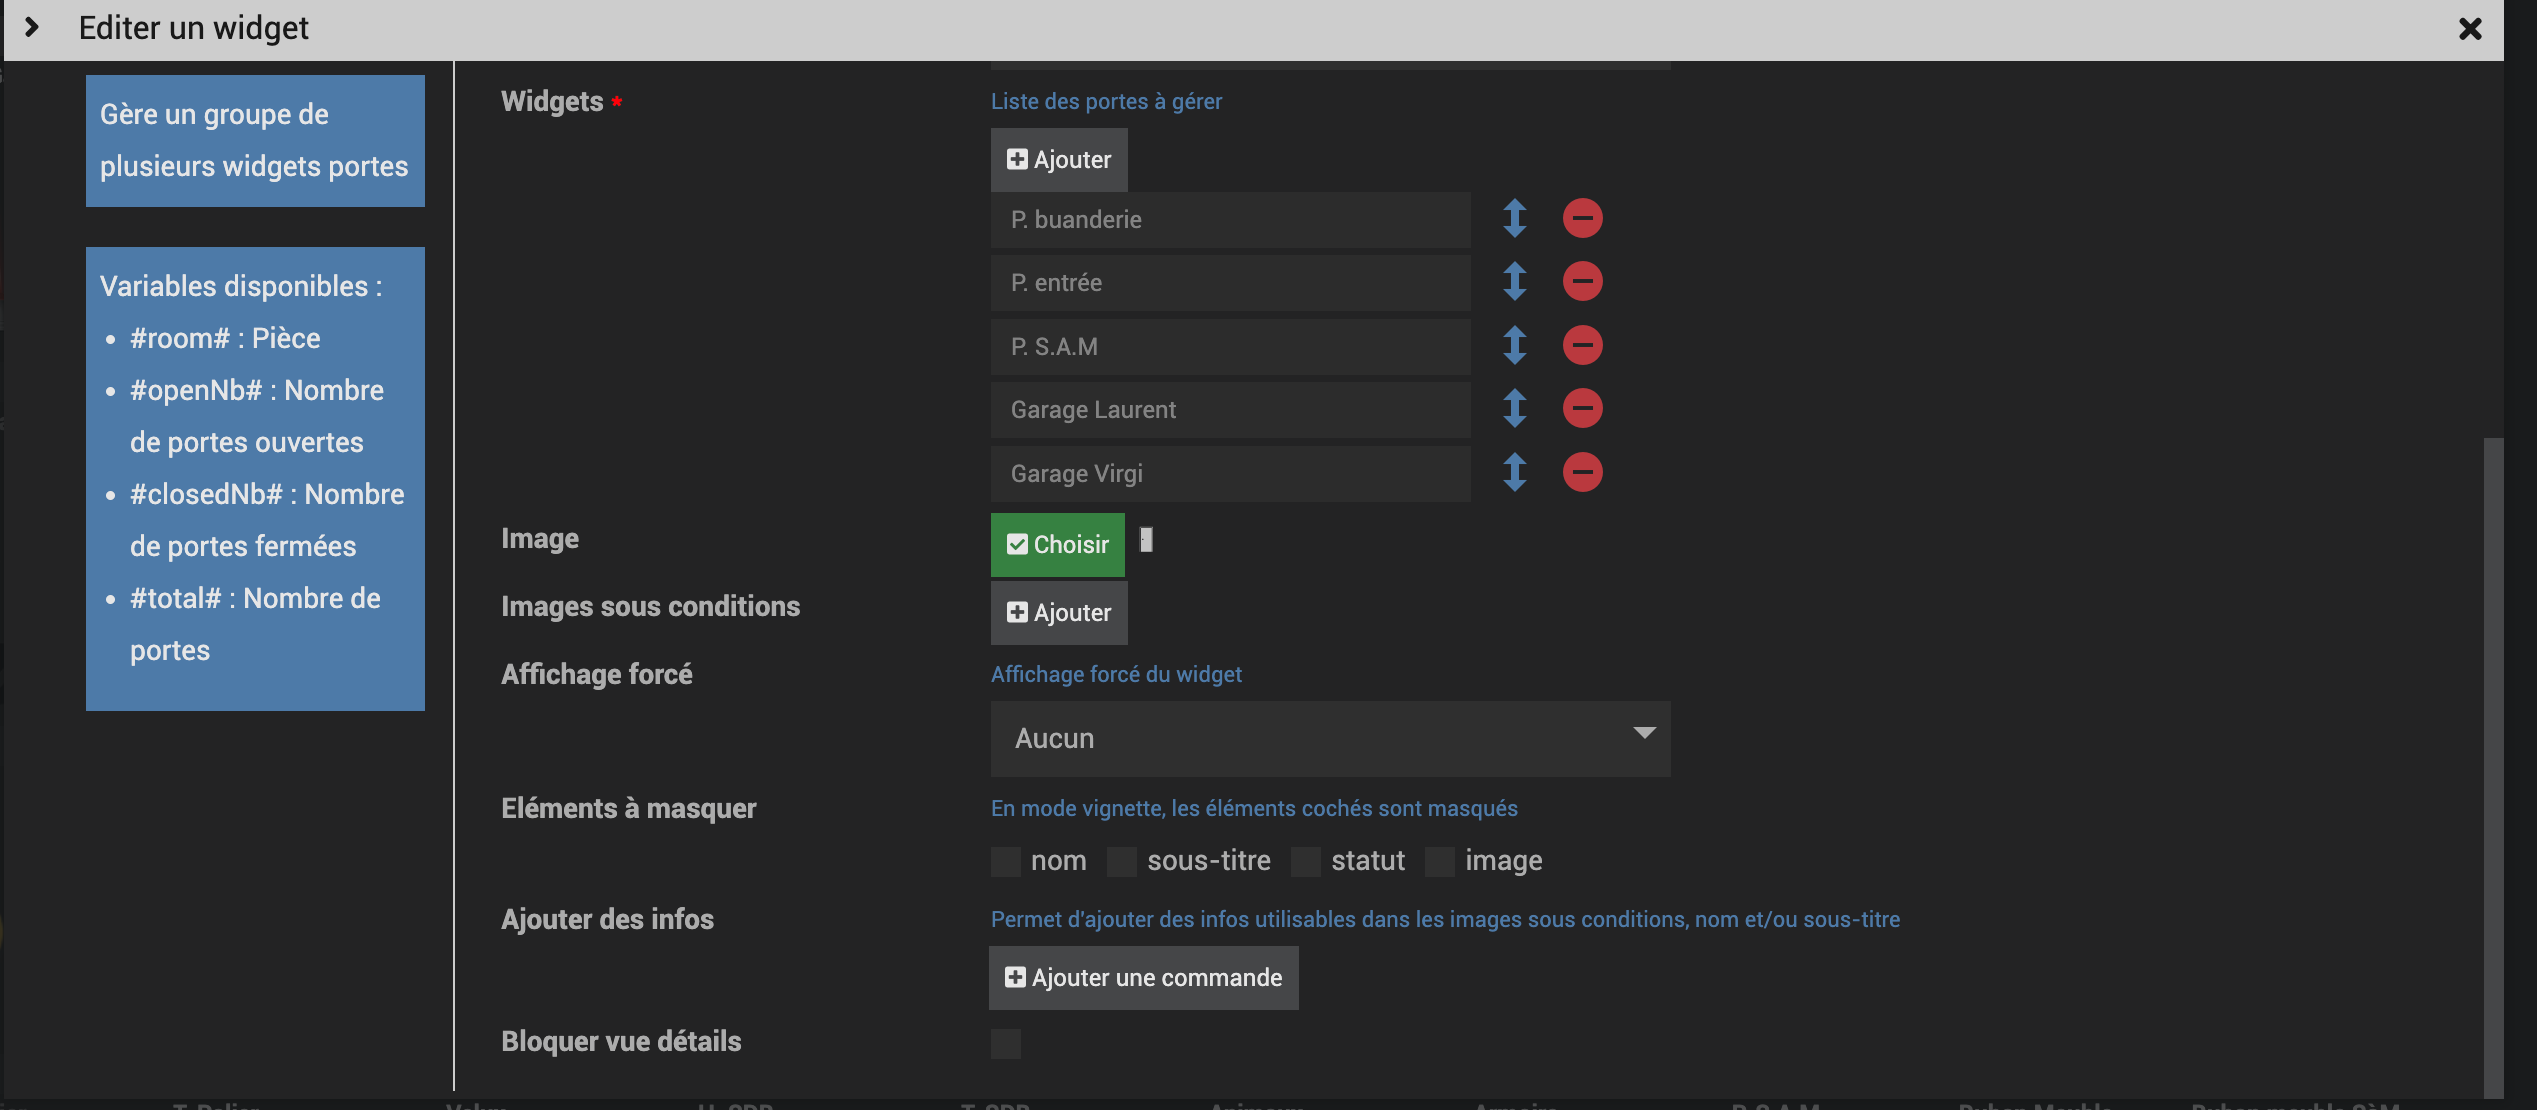Screen dimensions: 2537x1110
Task: Click the move handle for Garage Laurent
Action: pos(1514,408)
